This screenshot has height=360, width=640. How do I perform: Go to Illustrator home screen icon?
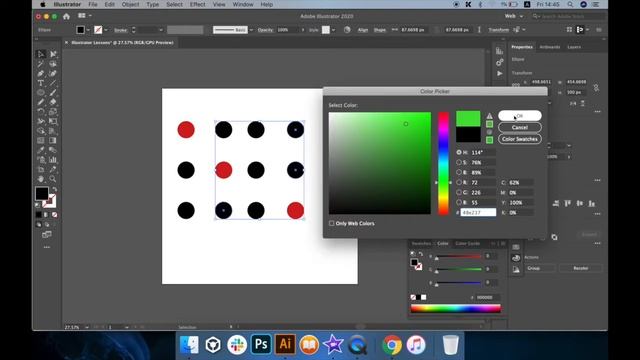pos(66,16)
